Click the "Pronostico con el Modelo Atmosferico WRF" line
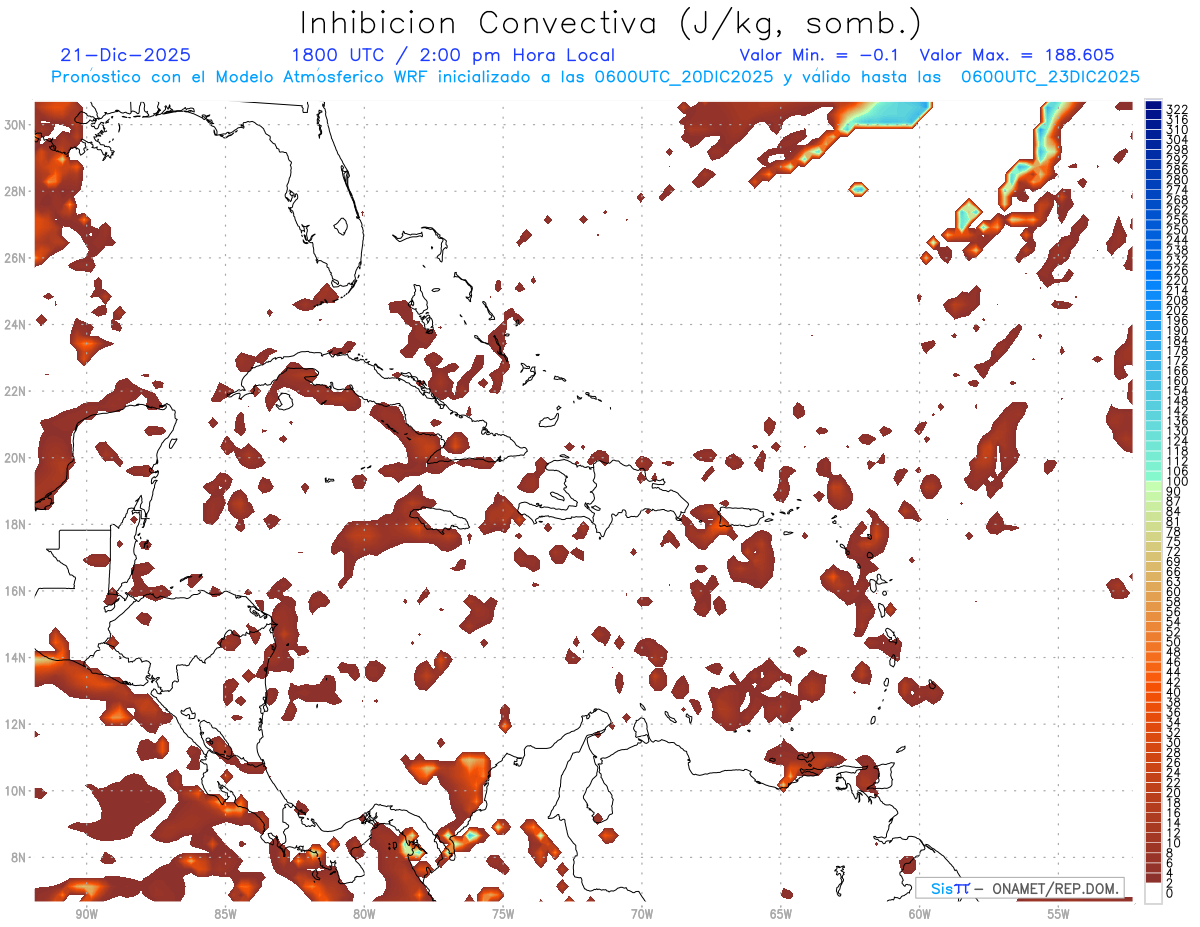The height and width of the screenshot is (927, 1200). click(595, 77)
